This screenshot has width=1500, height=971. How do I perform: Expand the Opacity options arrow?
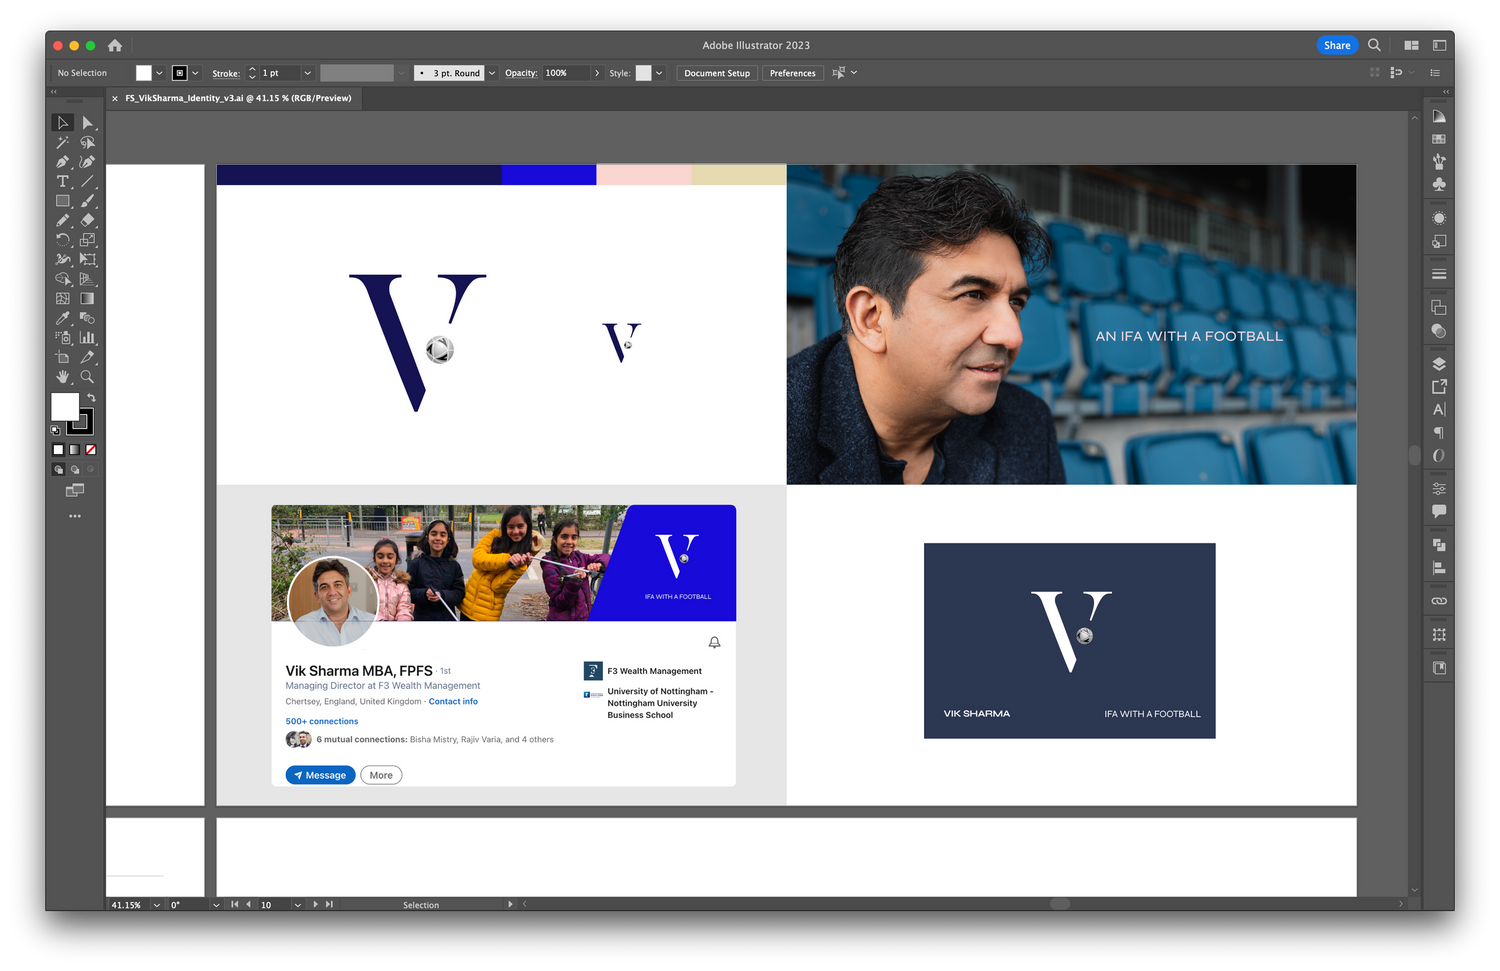coord(597,73)
